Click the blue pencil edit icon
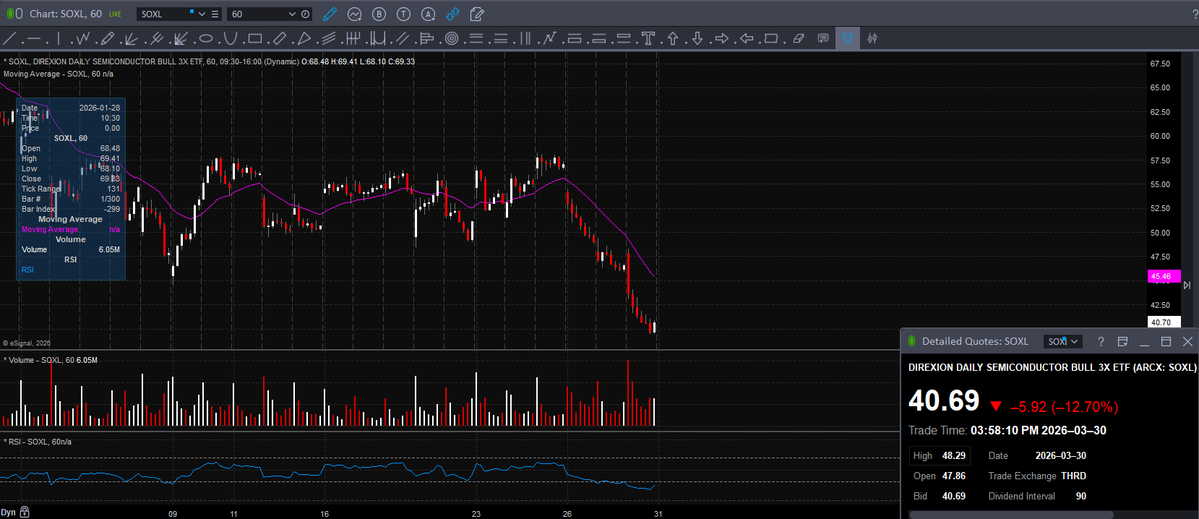 click(x=330, y=14)
